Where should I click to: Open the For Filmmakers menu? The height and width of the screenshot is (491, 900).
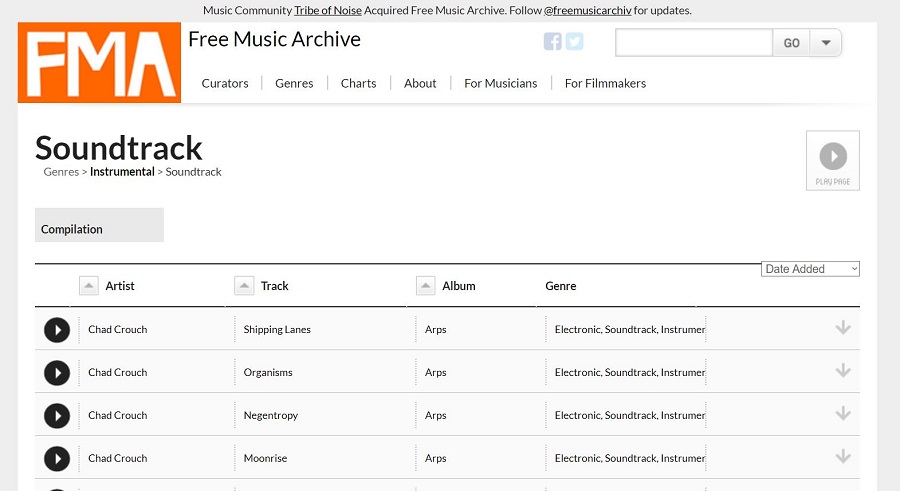(x=605, y=83)
